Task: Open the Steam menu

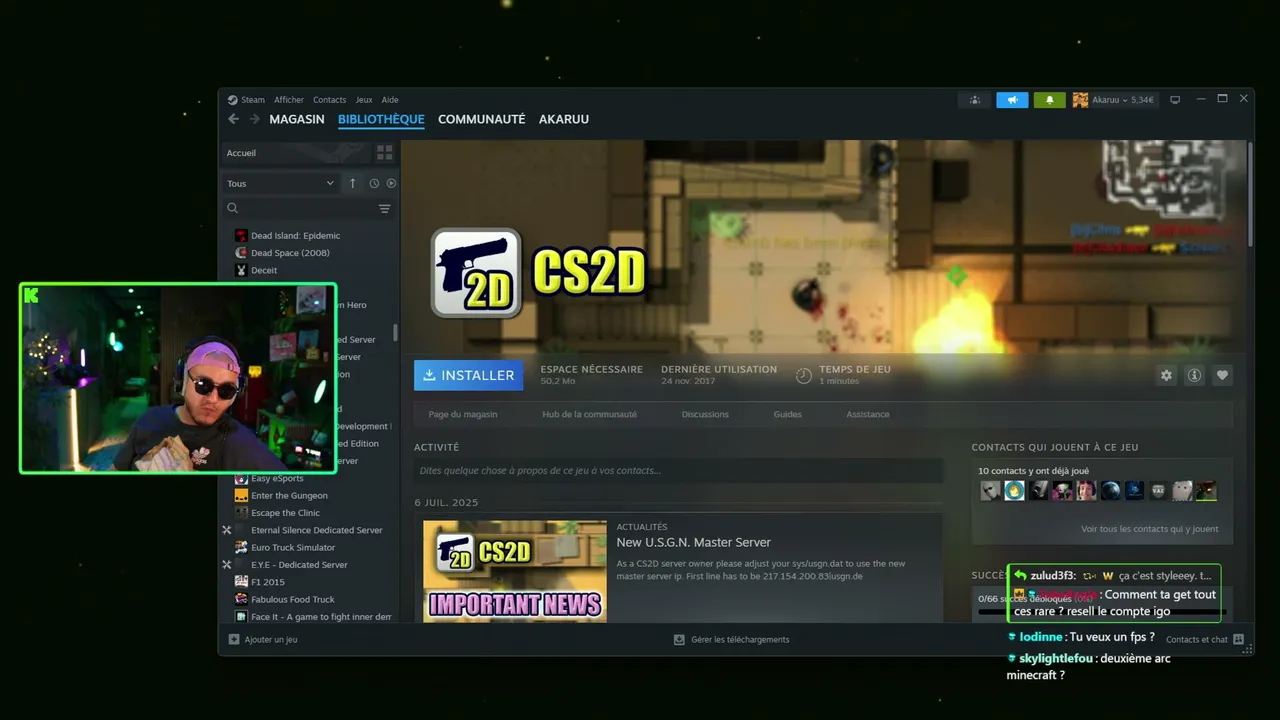Action: pyautogui.click(x=253, y=100)
